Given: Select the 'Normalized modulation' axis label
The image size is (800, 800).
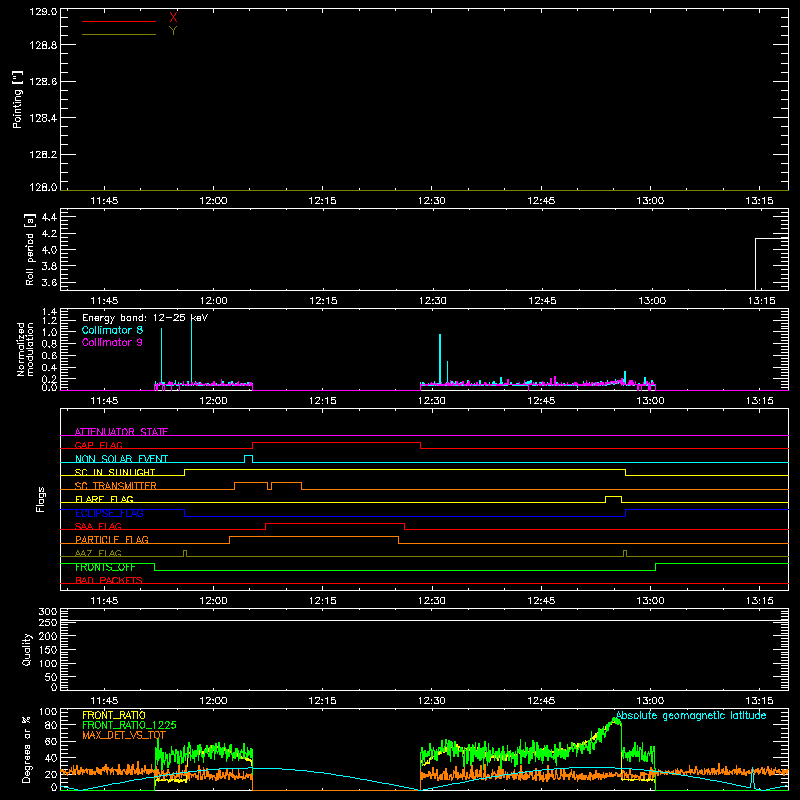Looking at the screenshot, I should [x=25, y=349].
